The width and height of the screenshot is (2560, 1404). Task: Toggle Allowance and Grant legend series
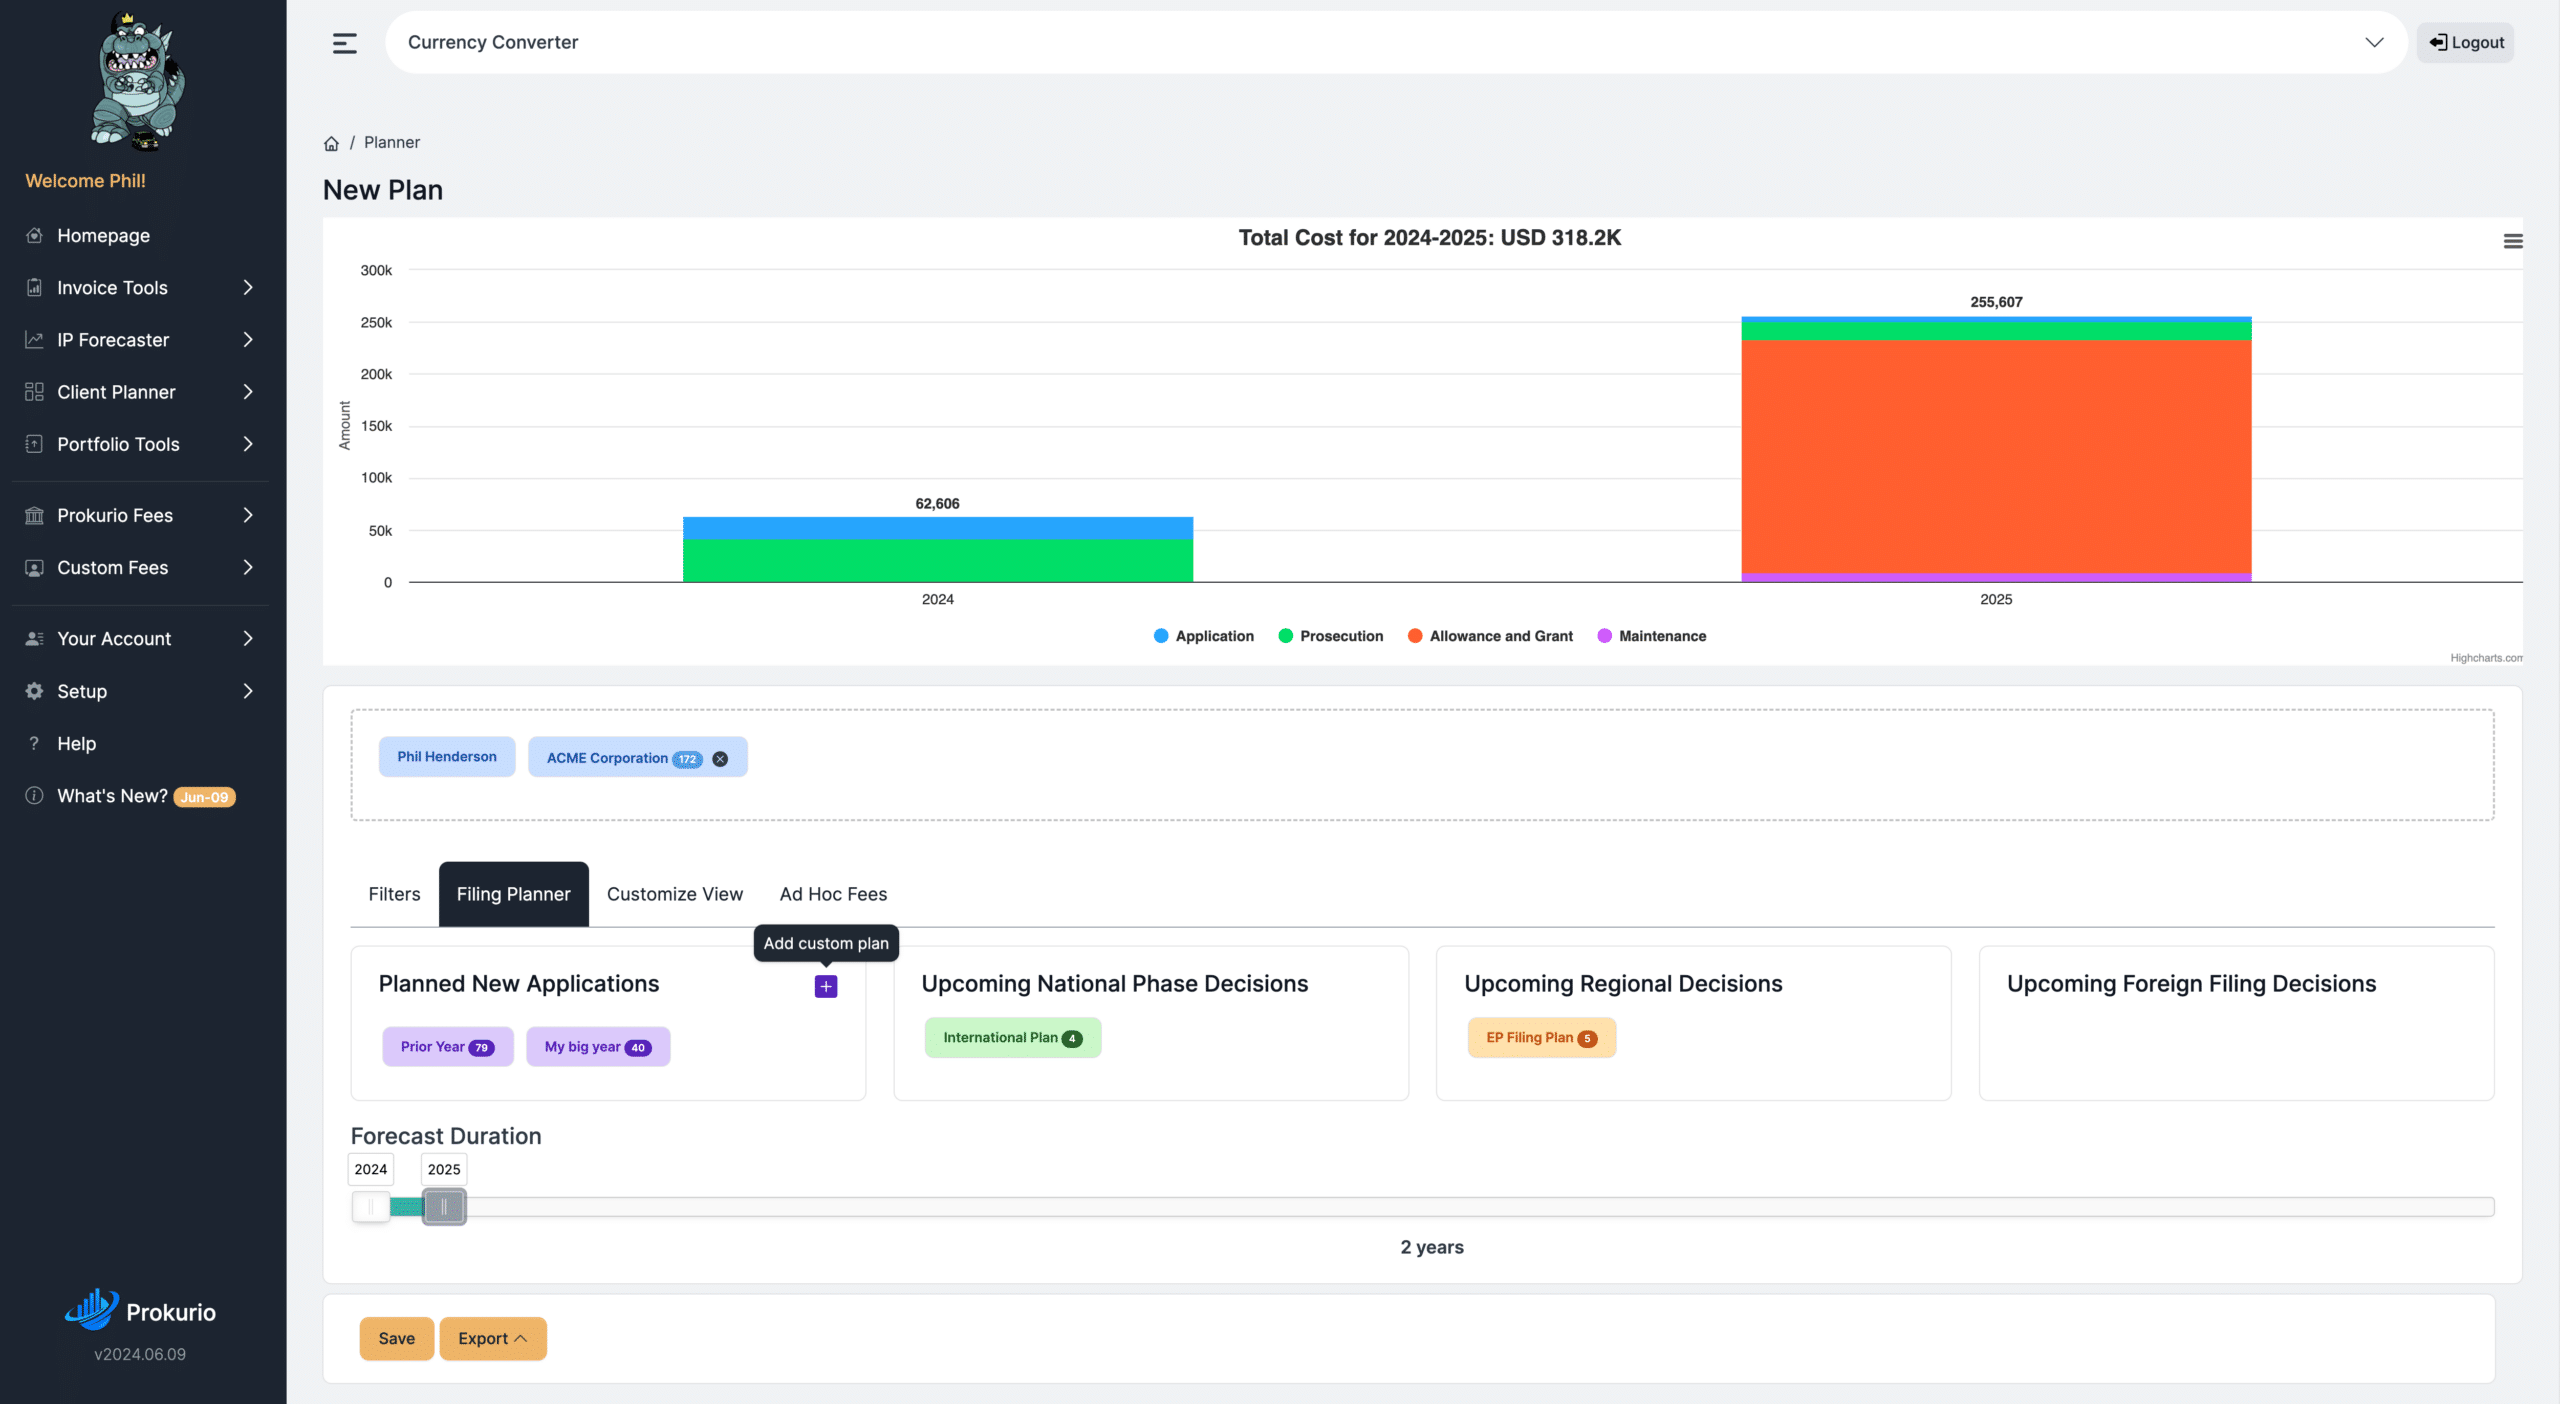point(1490,636)
